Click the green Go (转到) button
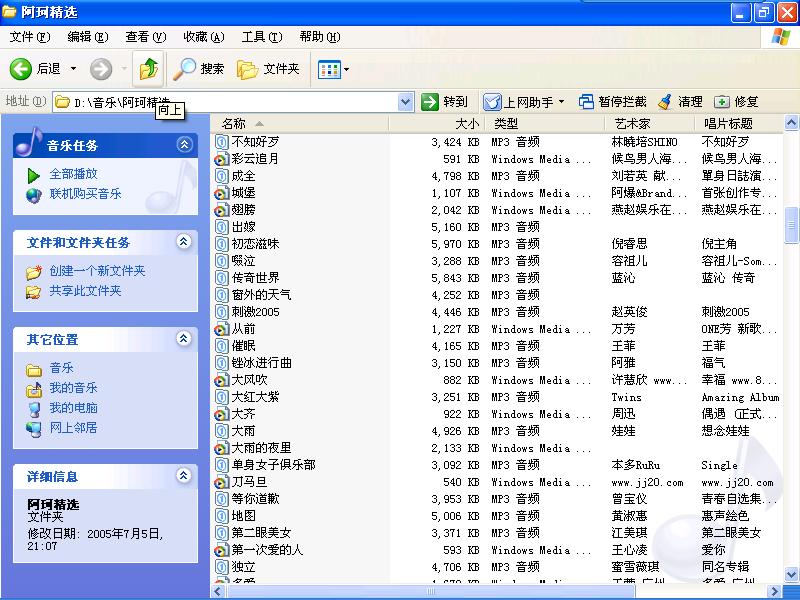The width and height of the screenshot is (800, 600). [x=431, y=102]
